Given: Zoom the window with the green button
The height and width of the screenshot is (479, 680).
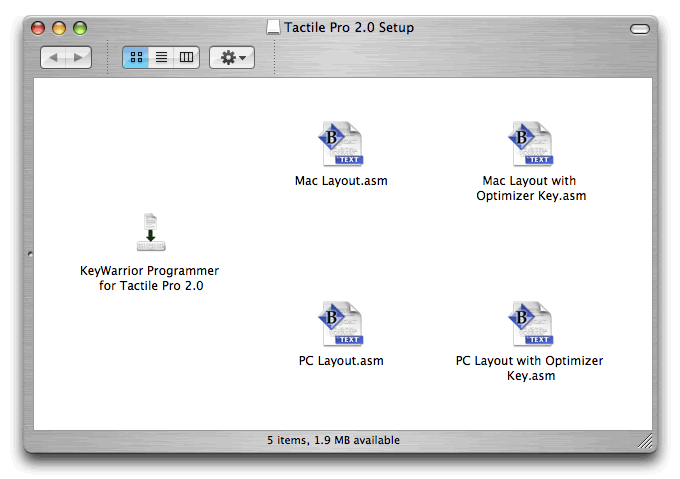Looking at the screenshot, I should coord(80,28).
